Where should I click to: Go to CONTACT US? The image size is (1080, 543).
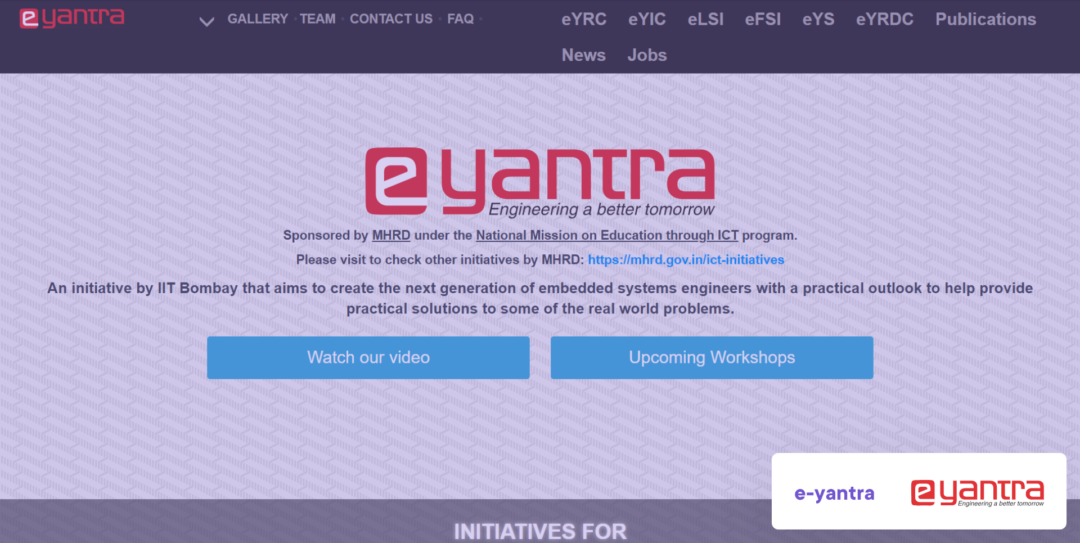click(391, 19)
